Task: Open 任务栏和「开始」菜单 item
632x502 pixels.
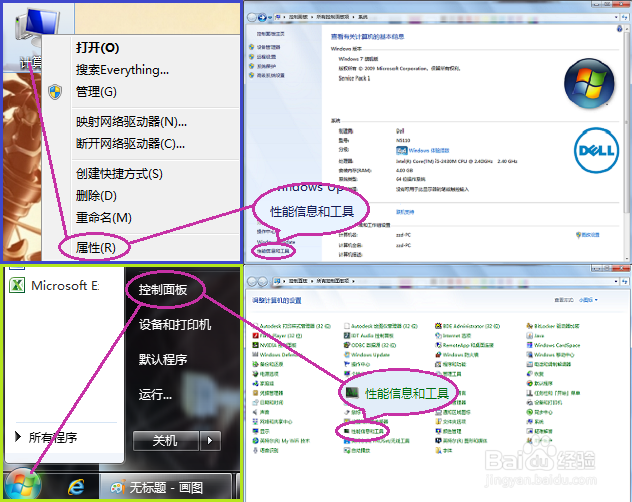Action: click(x=553, y=393)
